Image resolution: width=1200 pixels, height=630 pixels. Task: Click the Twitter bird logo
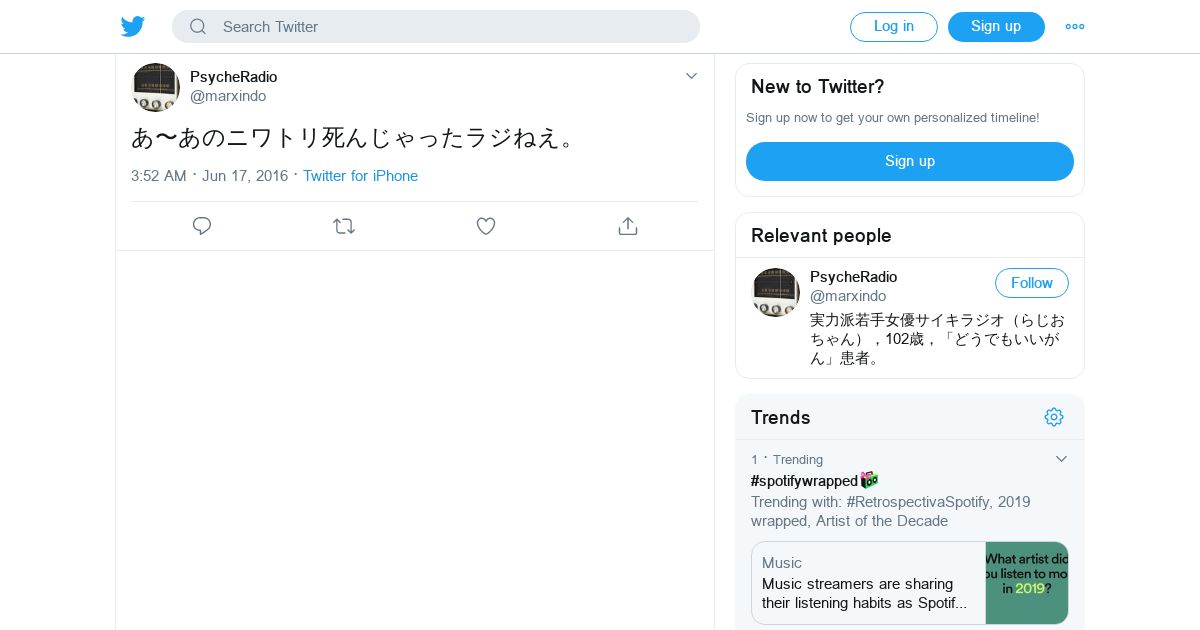click(x=133, y=27)
